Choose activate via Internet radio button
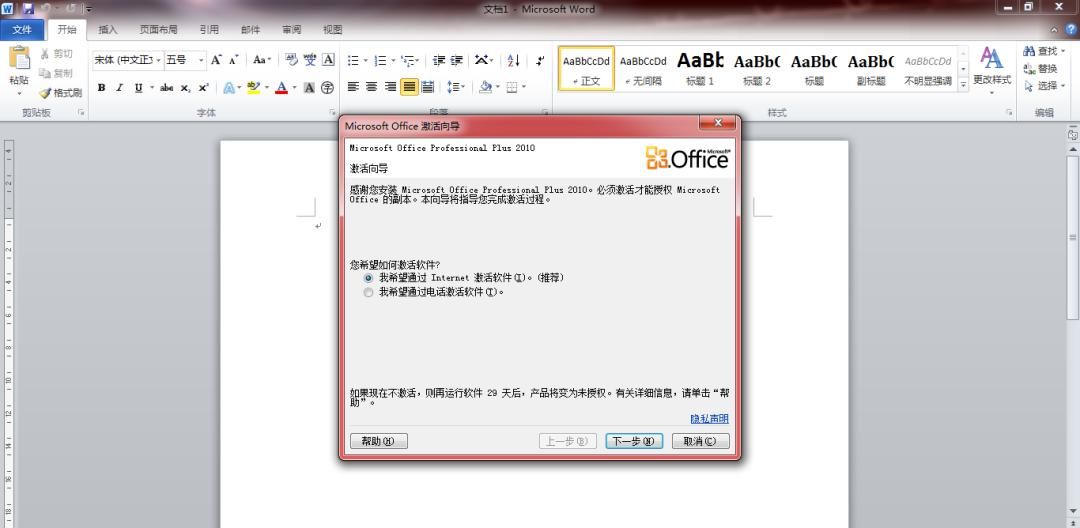This screenshot has height=528, width=1080. (368, 278)
